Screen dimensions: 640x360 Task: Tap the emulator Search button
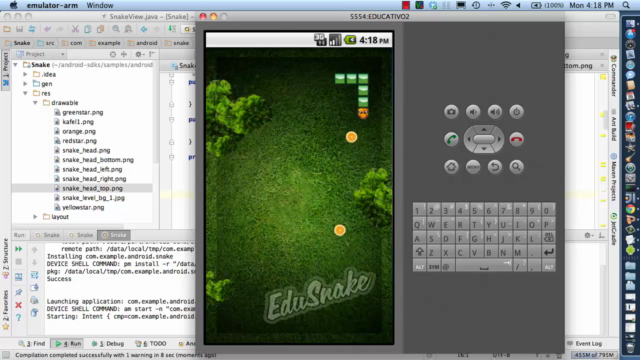516,167
